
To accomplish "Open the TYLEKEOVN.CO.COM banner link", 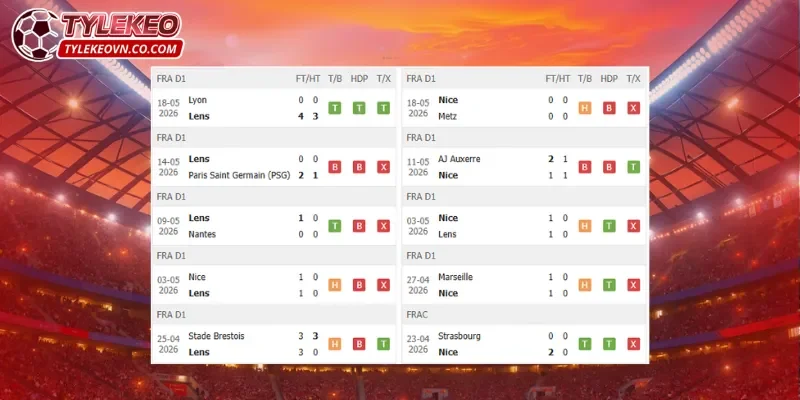I will [120, 49].
